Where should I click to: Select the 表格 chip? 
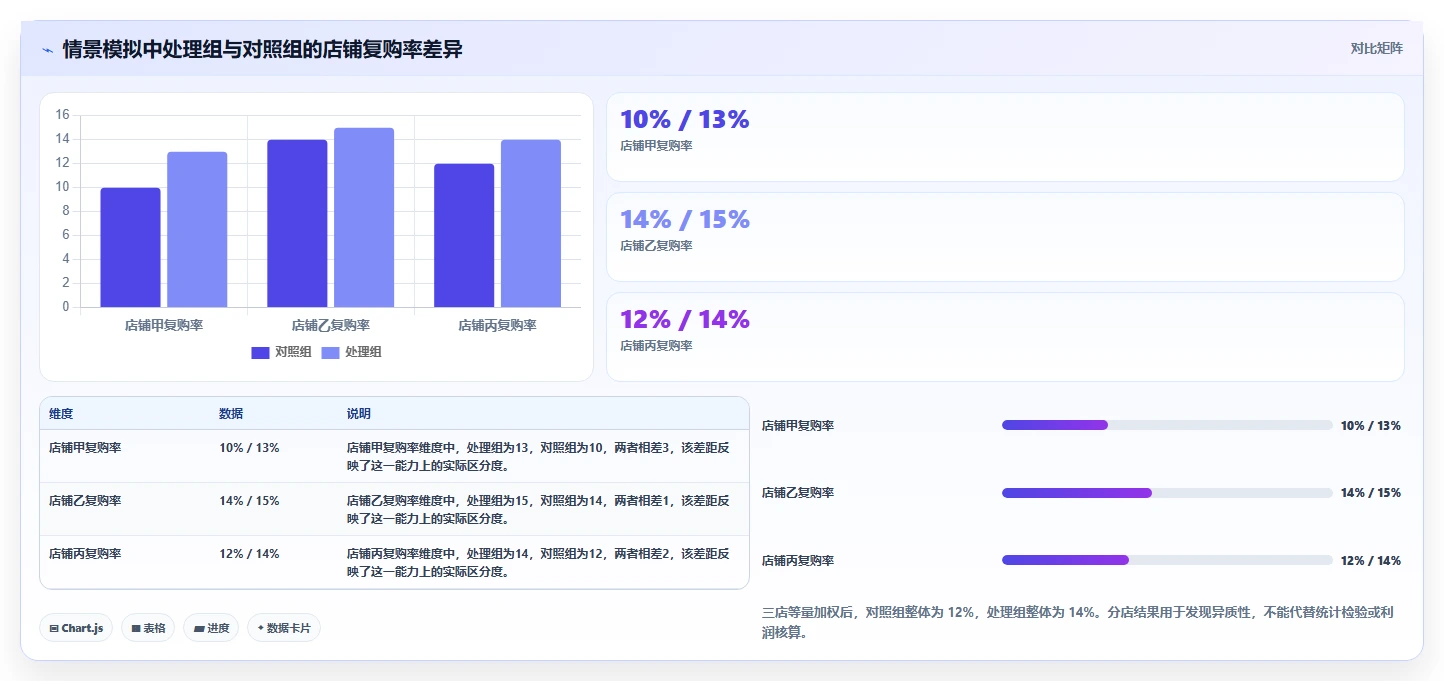tap(148, 628)
